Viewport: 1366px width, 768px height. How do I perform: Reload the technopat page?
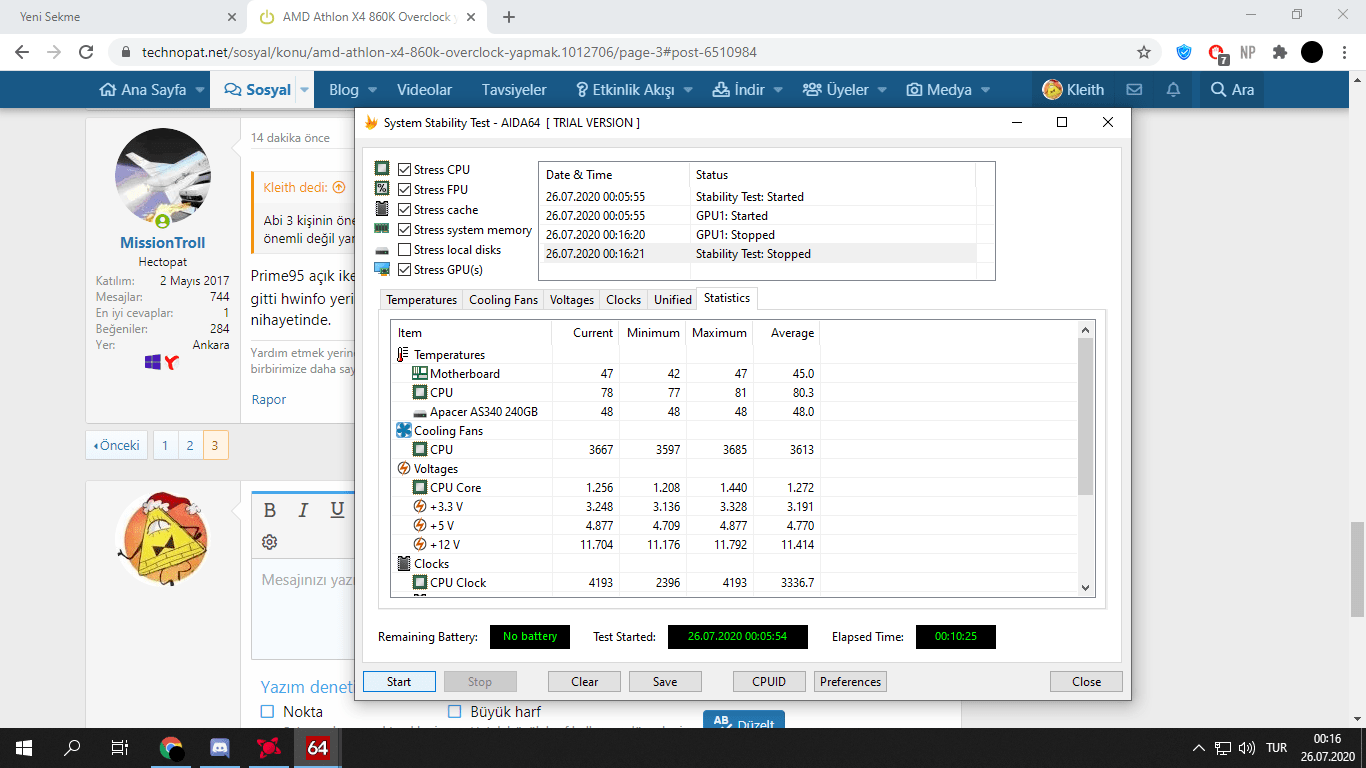tap(86, 52)
